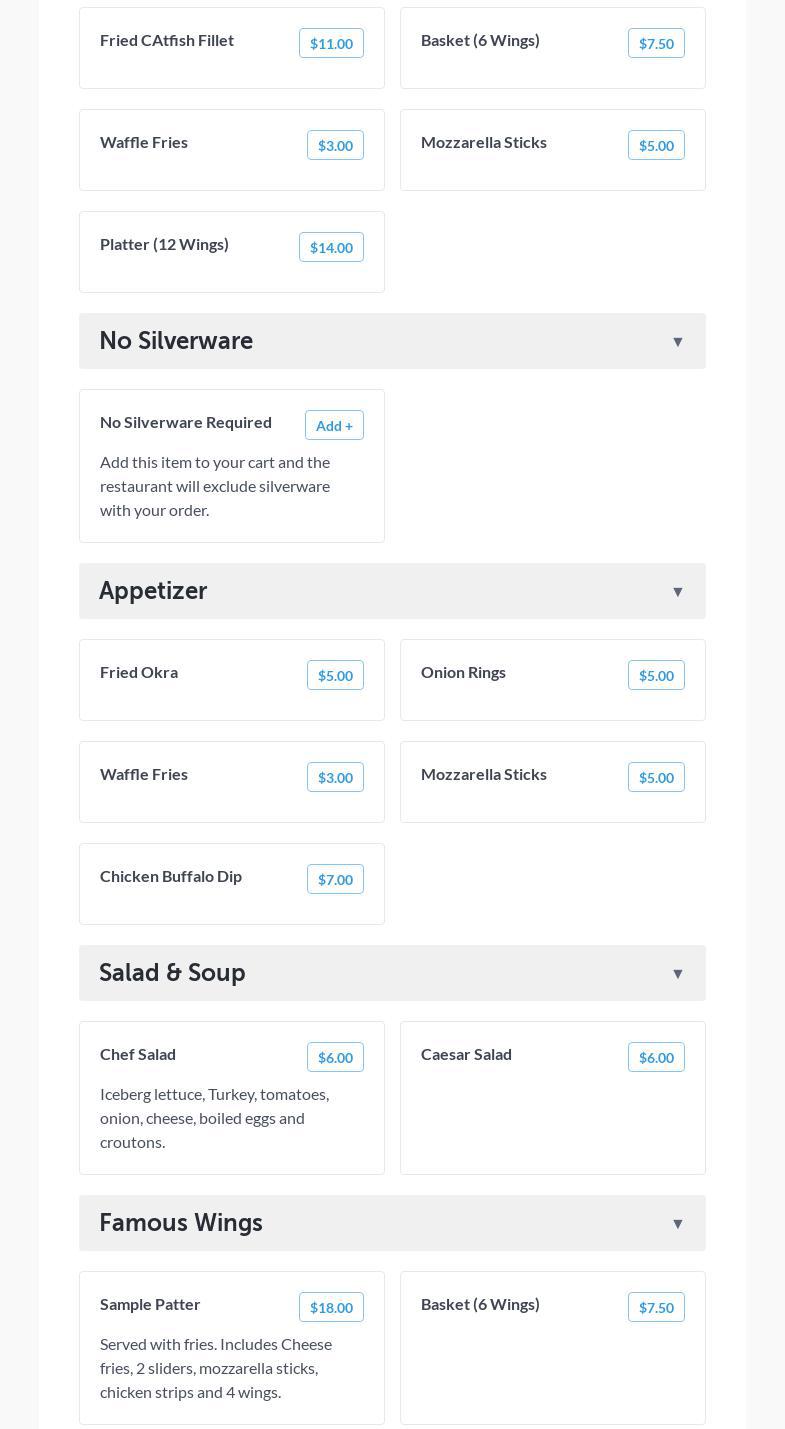Choose the $7.00 Chicken Buffalo Dip price
Screen dimensions: 785x1429
coord(335,879)
